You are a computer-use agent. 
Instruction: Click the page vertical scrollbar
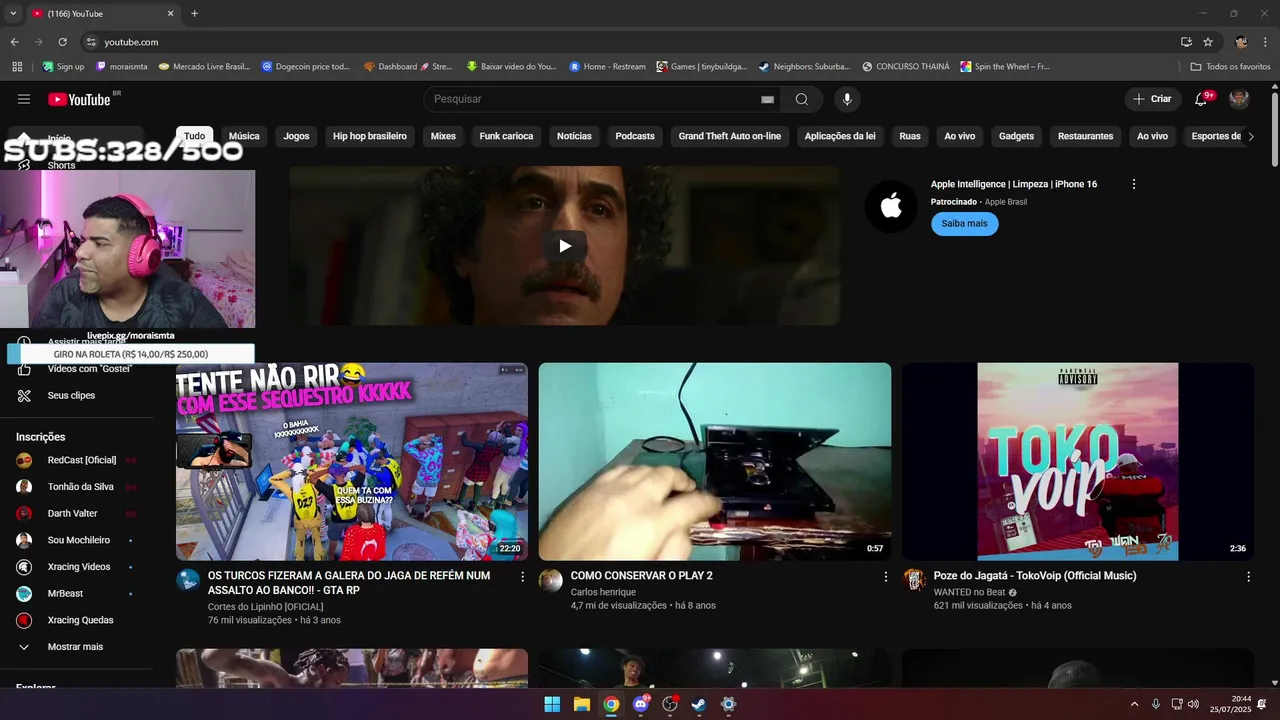click(1274, 130)
